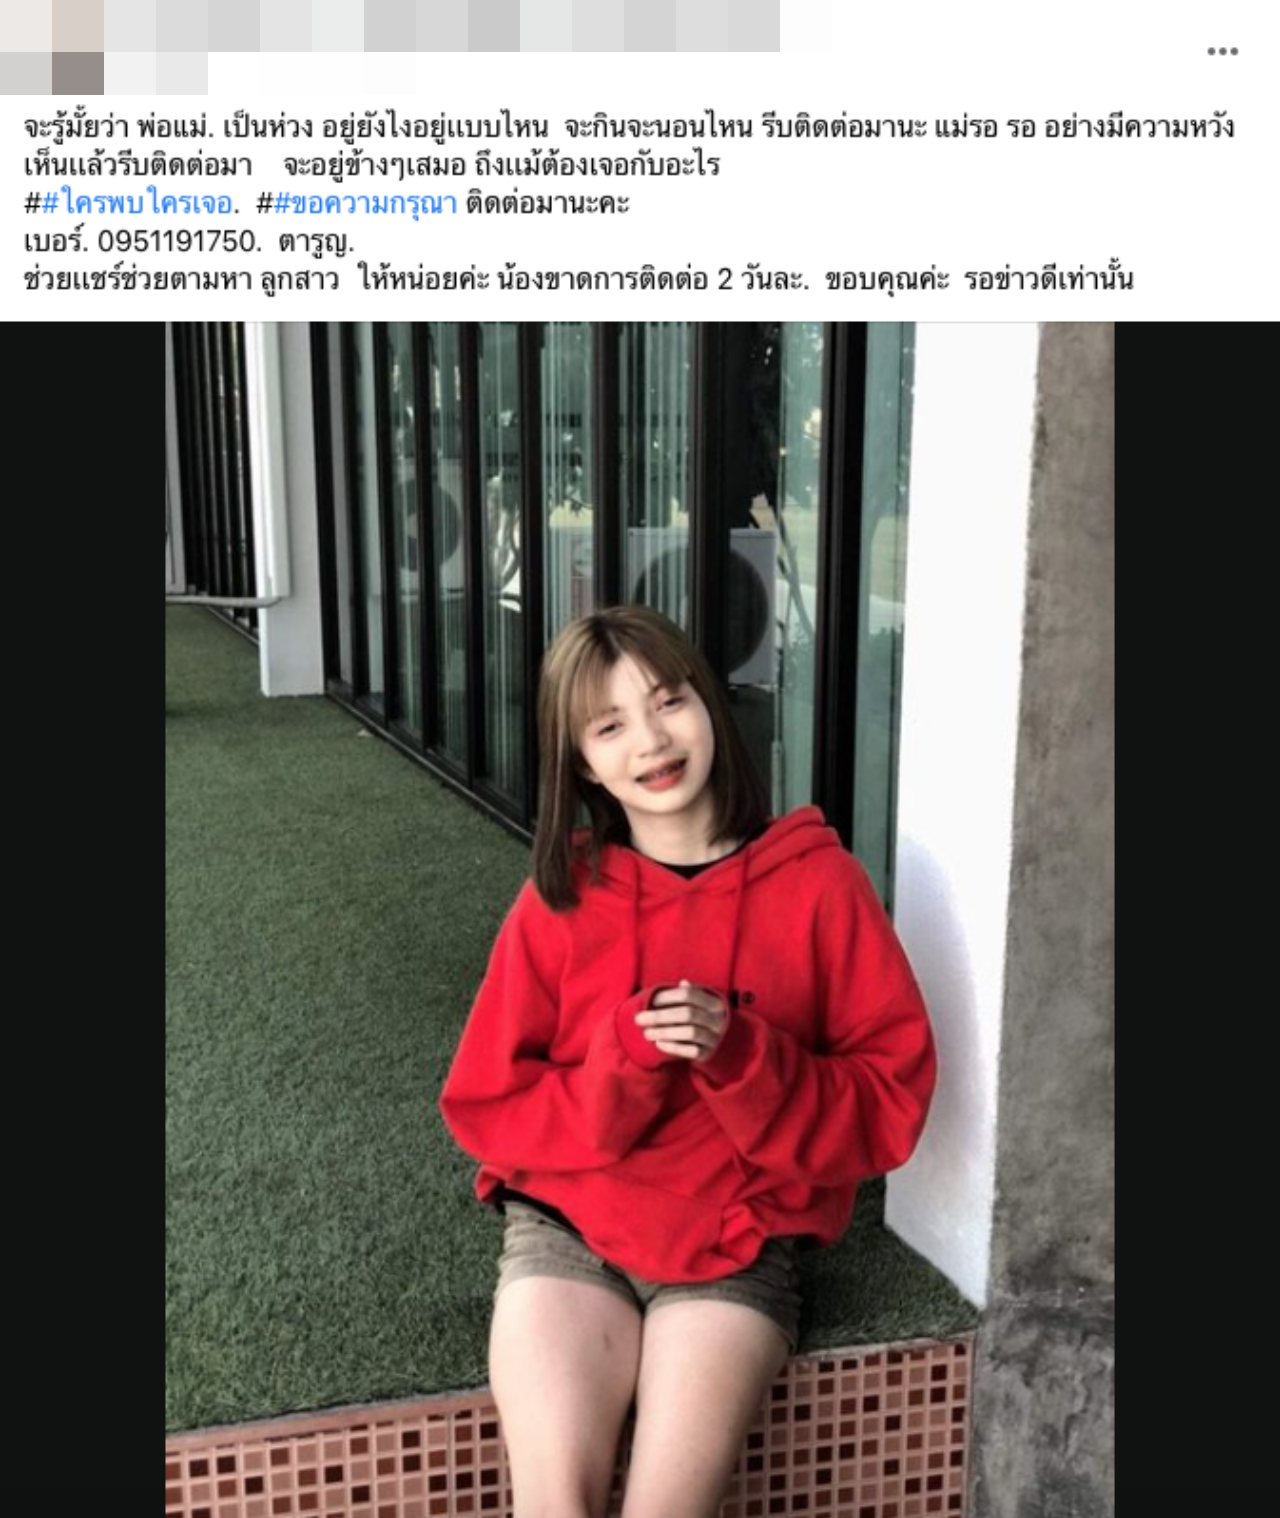Click the red hoodie in the photo
Image resolution: width=1280 pixels, height=1518 pixels.
[x=688, y=1040]
